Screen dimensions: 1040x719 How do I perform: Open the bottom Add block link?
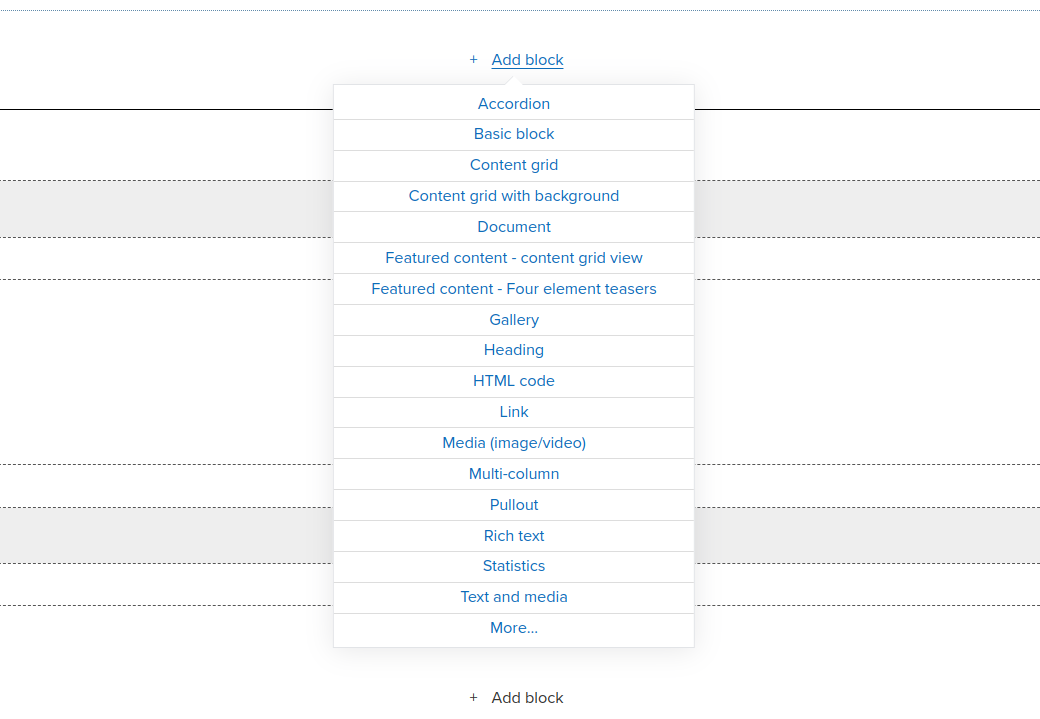coord(527,697)
